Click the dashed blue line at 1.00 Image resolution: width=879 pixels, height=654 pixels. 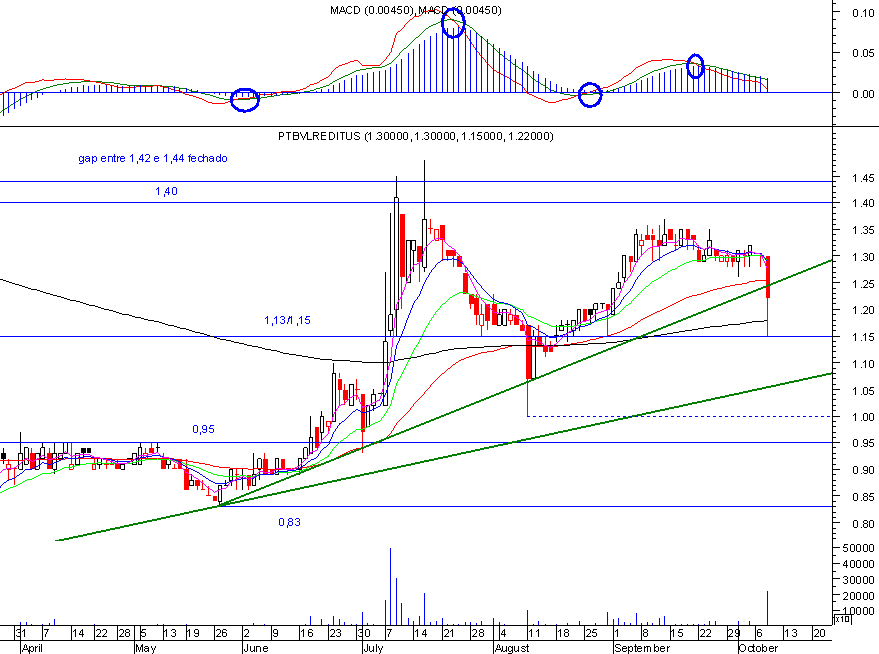(679, 416)
